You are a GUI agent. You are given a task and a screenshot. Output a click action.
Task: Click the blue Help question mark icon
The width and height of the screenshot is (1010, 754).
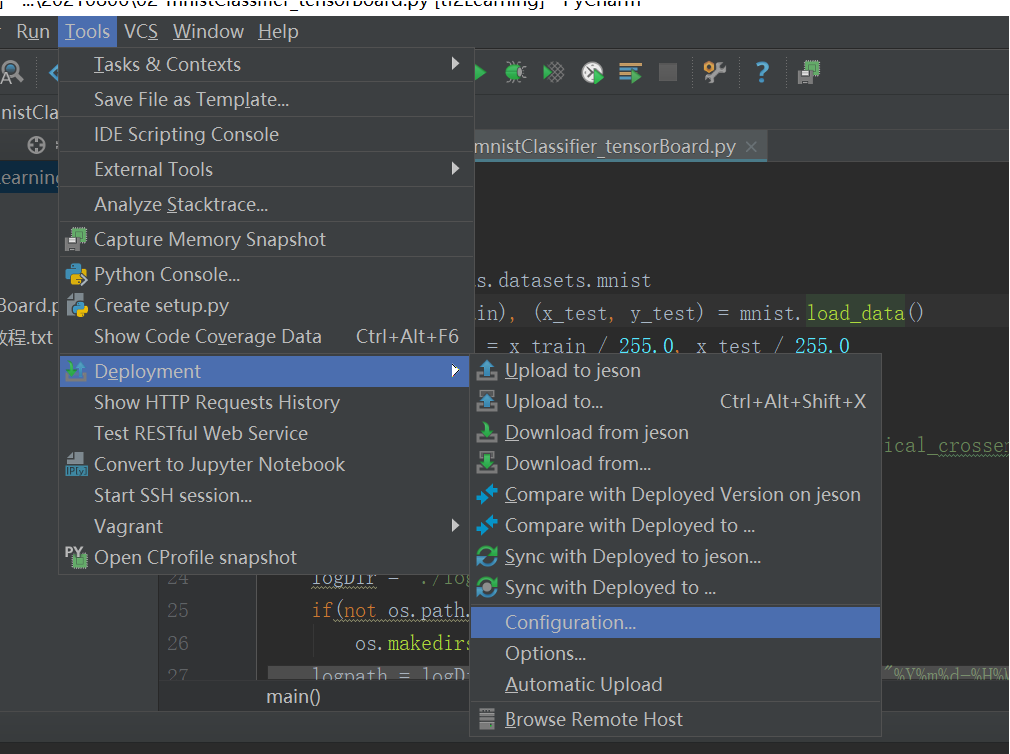pyautogui.click(x=762, y=72)
